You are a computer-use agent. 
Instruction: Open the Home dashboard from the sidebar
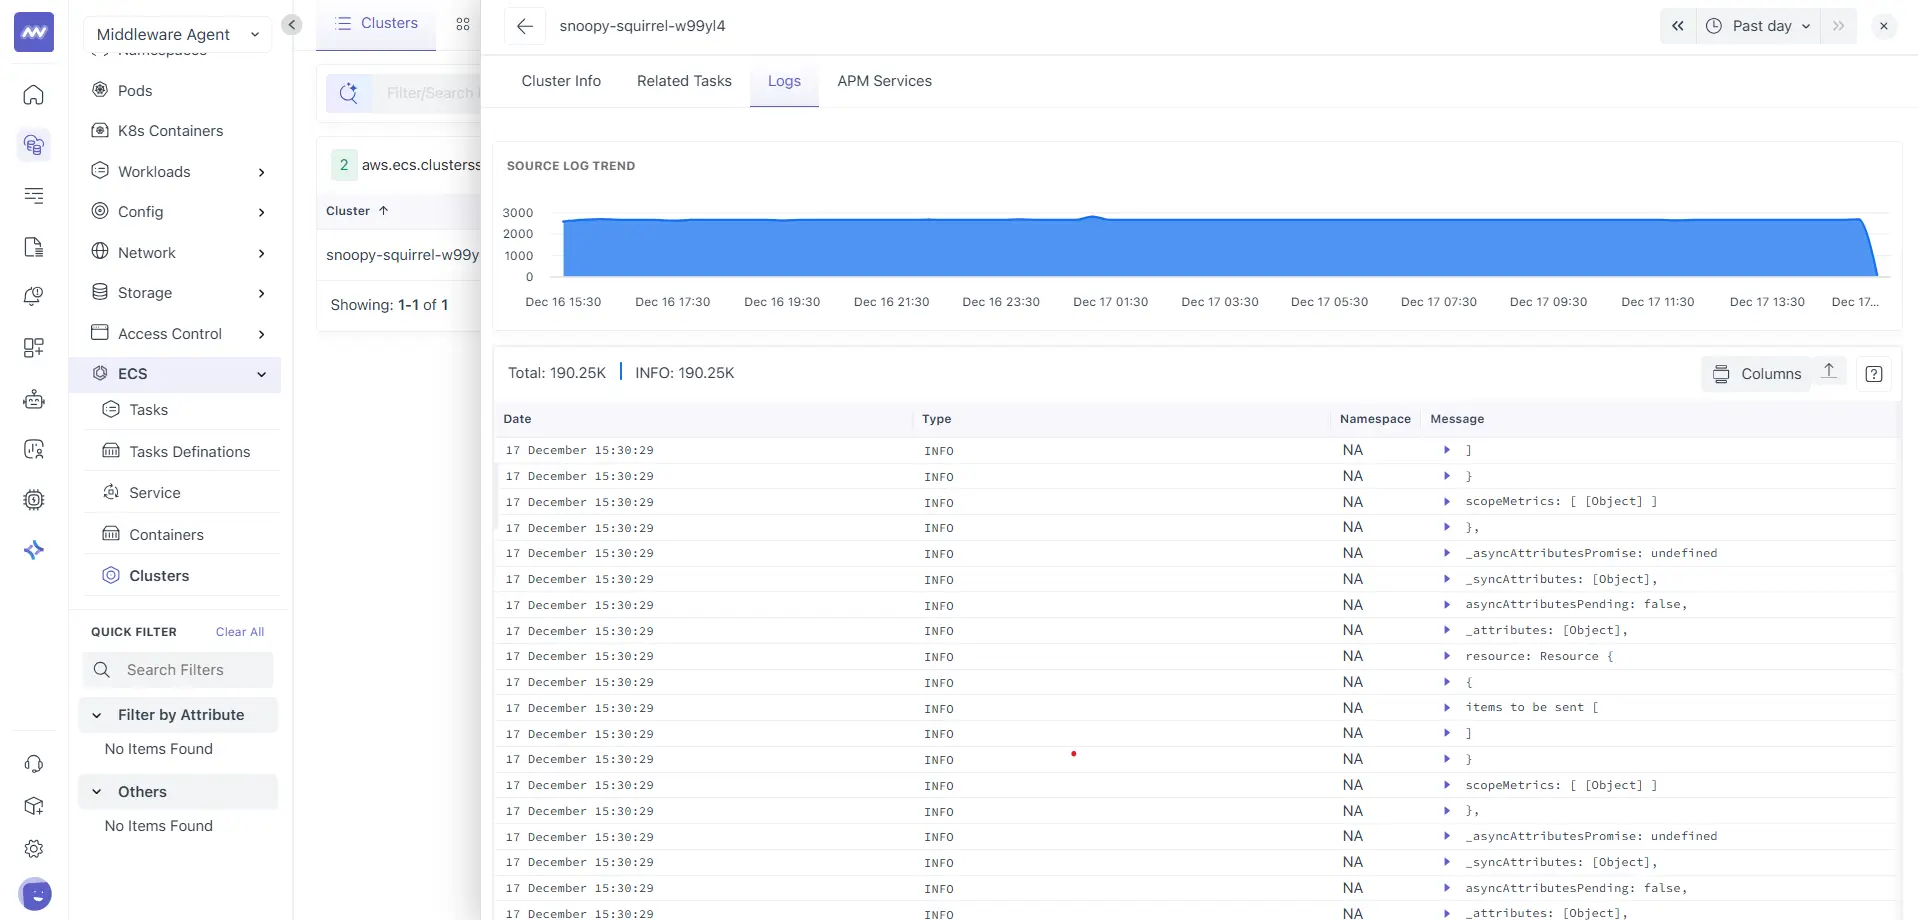(34, 95)
